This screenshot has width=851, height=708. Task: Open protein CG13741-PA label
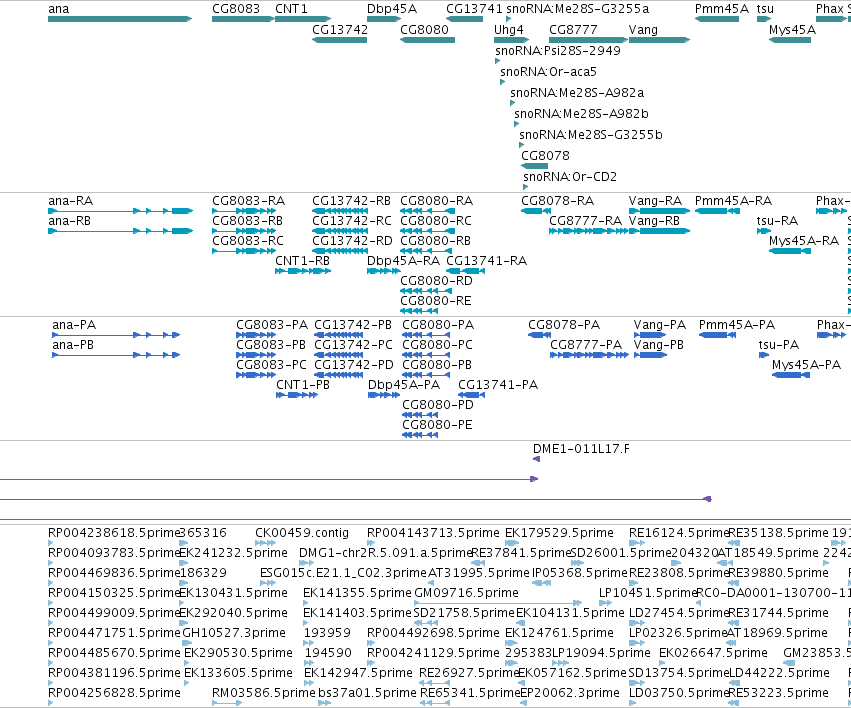[x=498, y=385]
